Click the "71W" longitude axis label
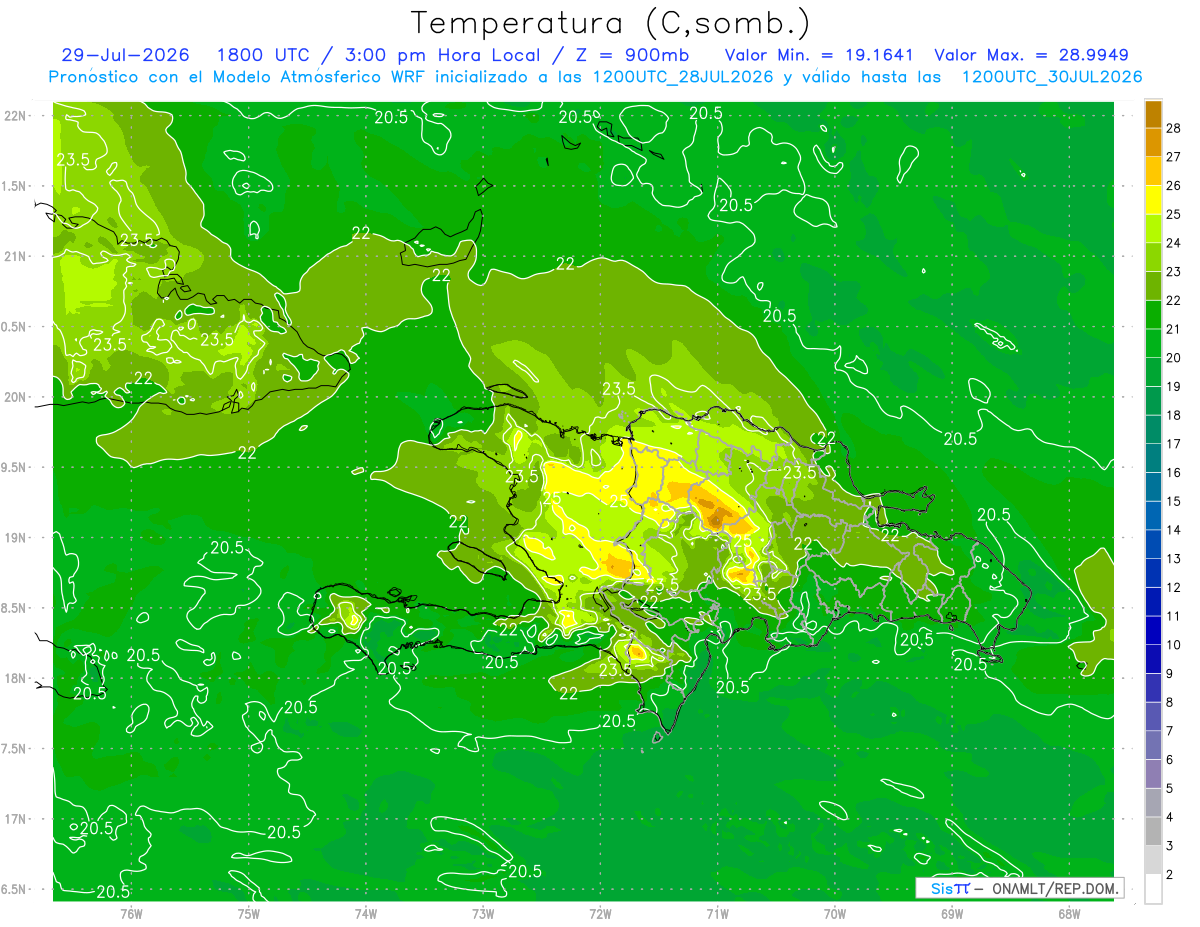Screen dimensions: 1200x927 pos(717,914)
